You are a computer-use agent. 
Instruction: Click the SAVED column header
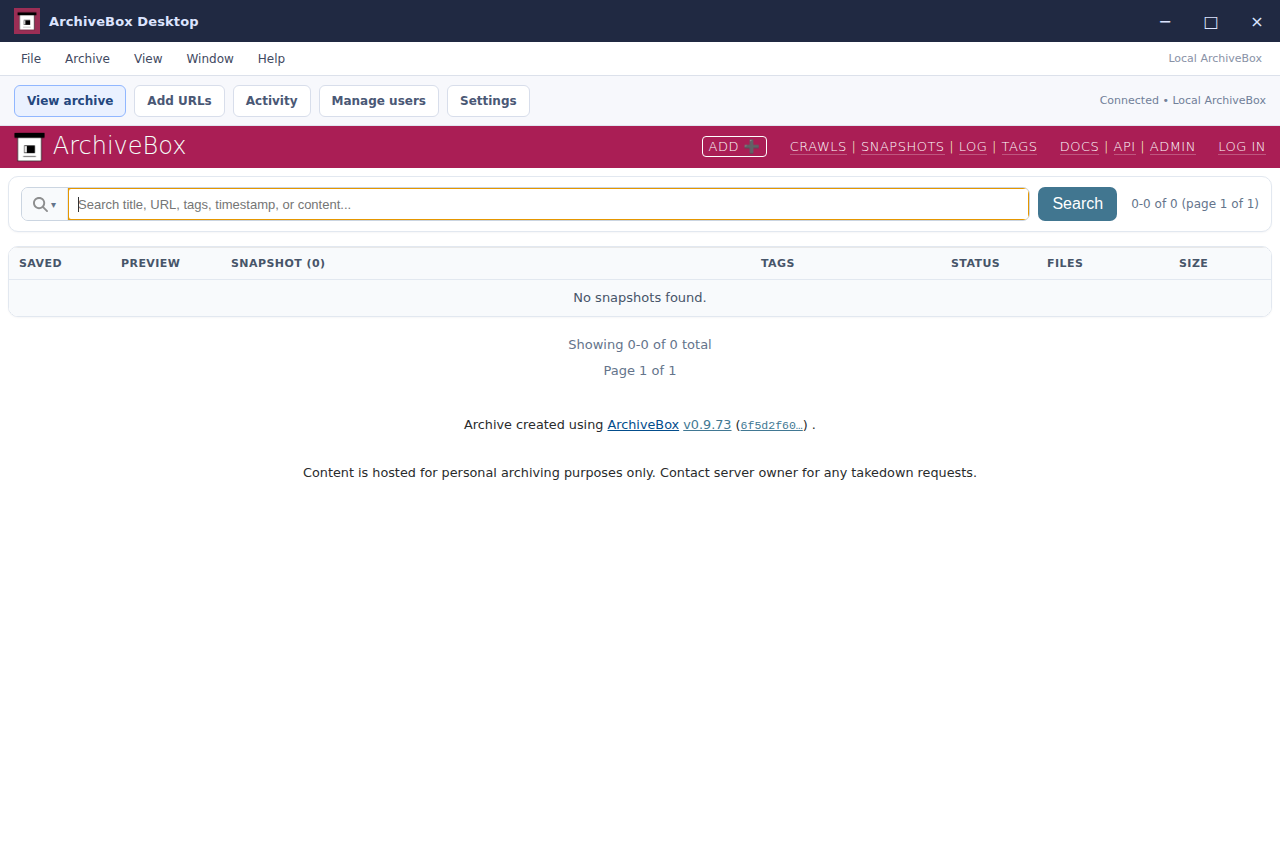40,263
